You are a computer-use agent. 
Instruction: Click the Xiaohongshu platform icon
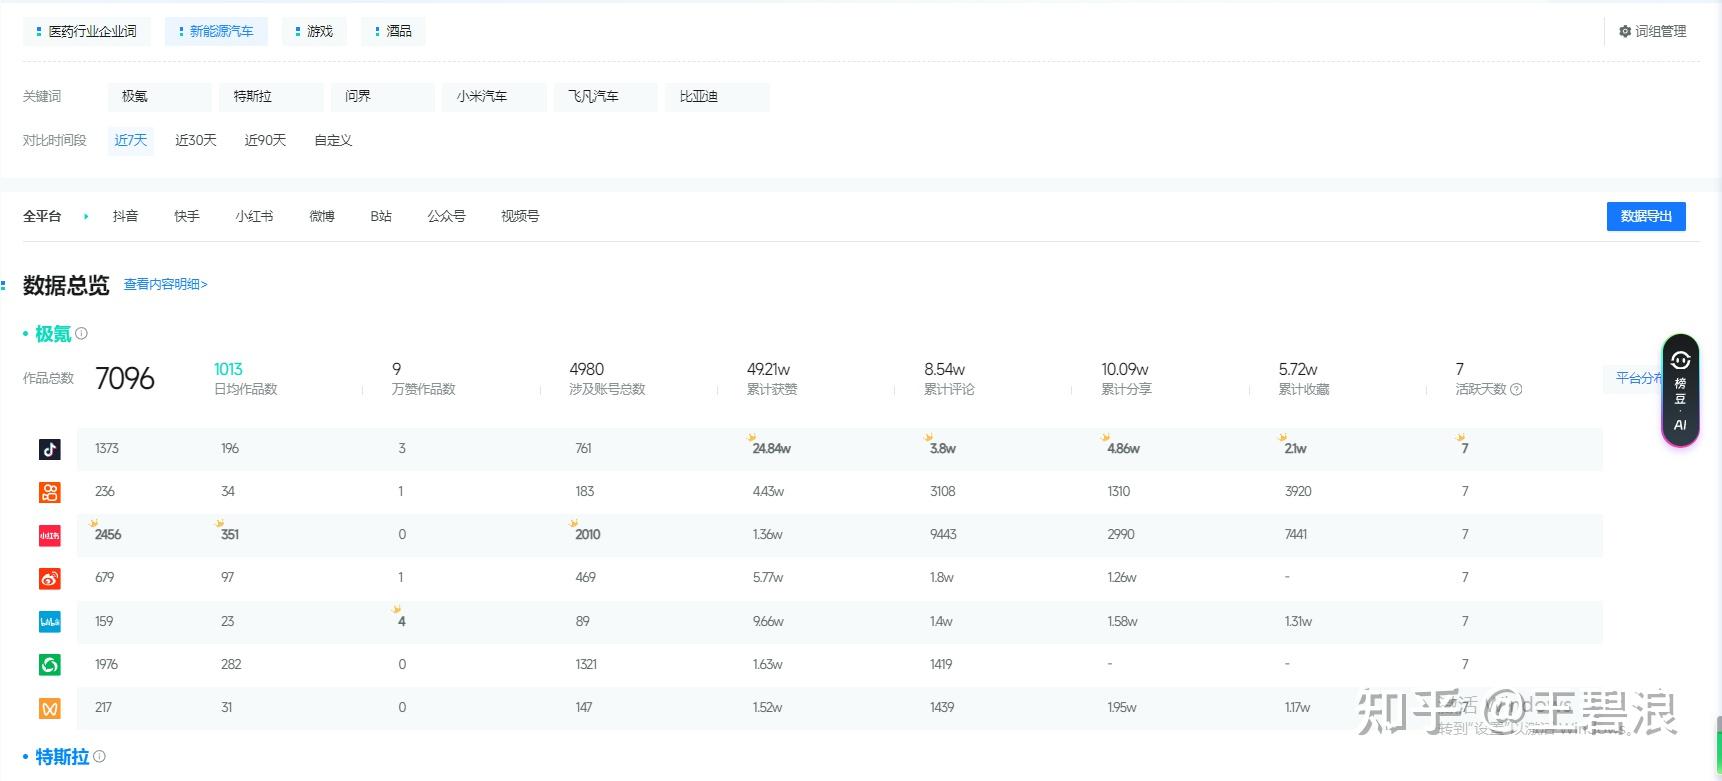50,535
